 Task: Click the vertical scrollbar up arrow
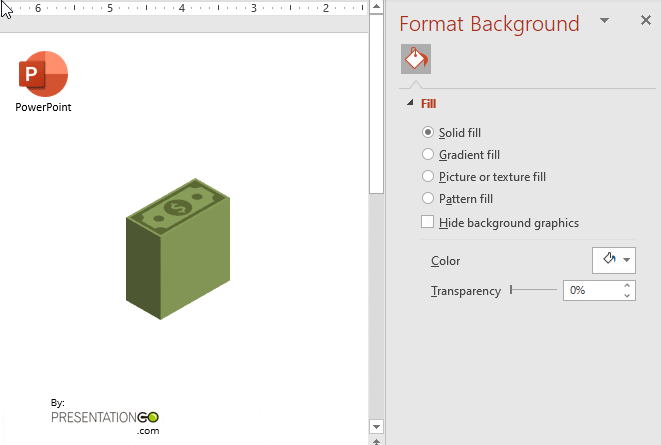376,6
